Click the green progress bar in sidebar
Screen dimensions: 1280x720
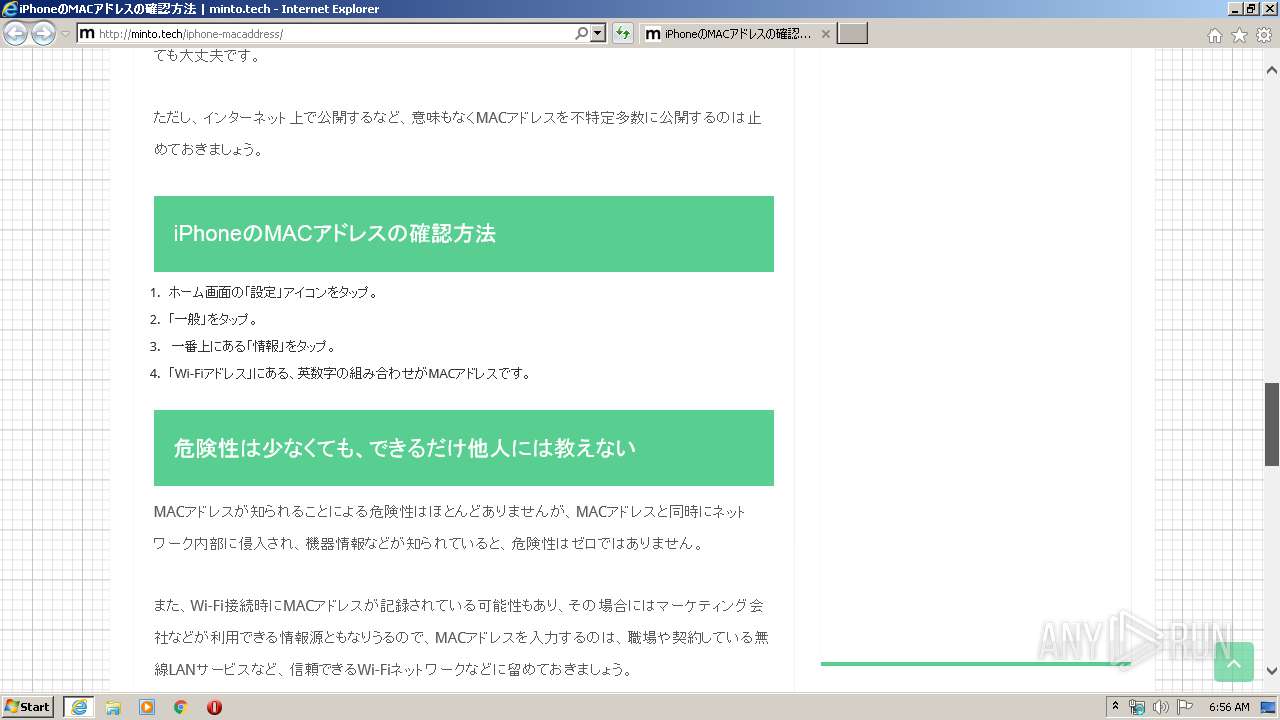[x=975, y=663]
